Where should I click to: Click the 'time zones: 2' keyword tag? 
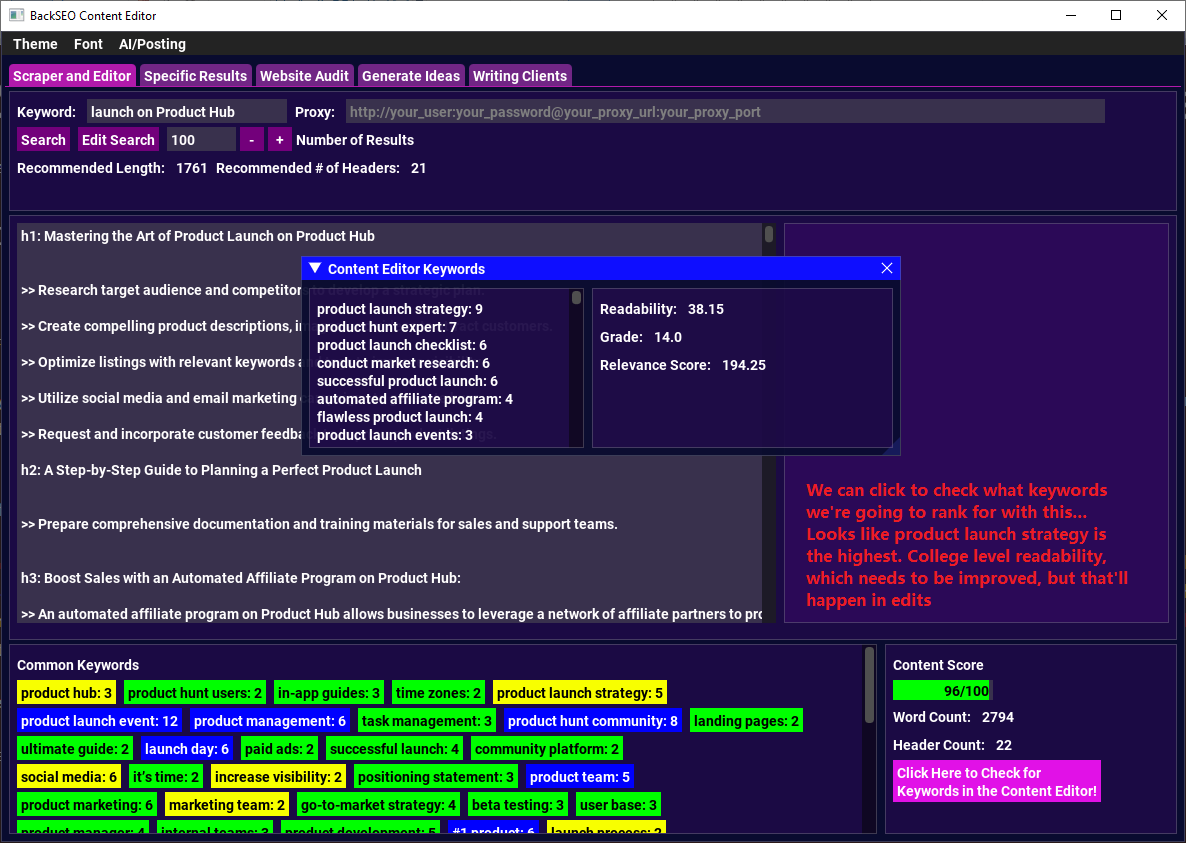point(439,693)
